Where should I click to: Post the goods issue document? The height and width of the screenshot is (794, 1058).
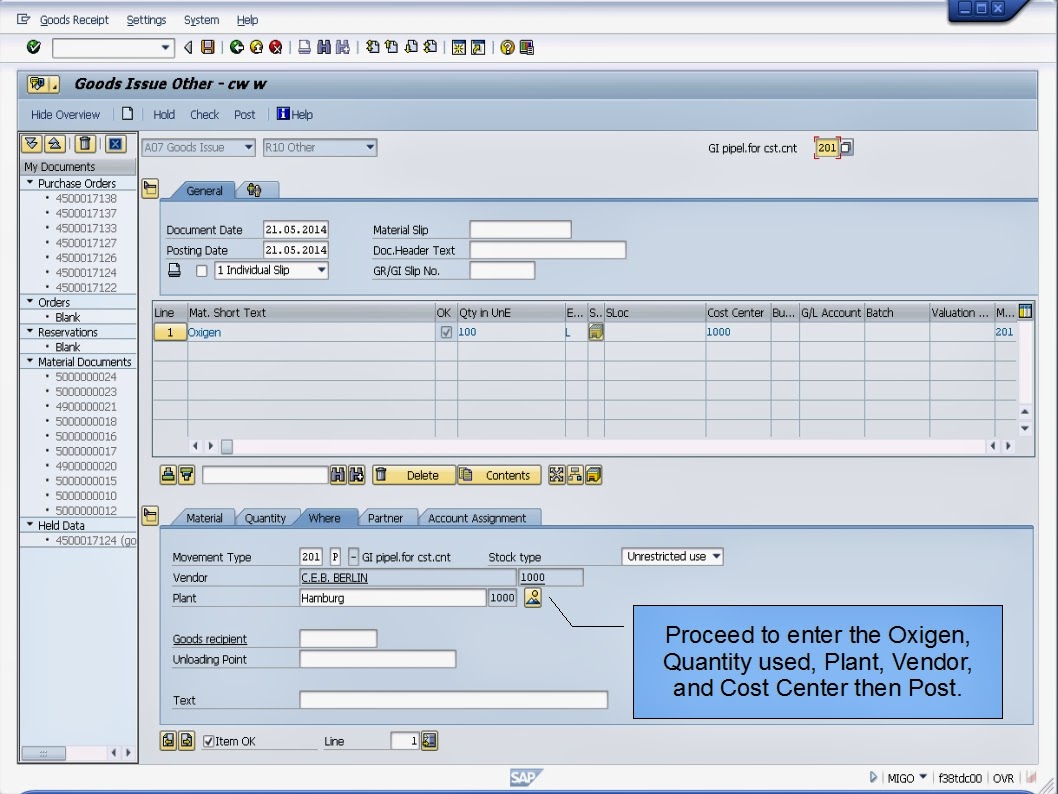coord(244,114)
